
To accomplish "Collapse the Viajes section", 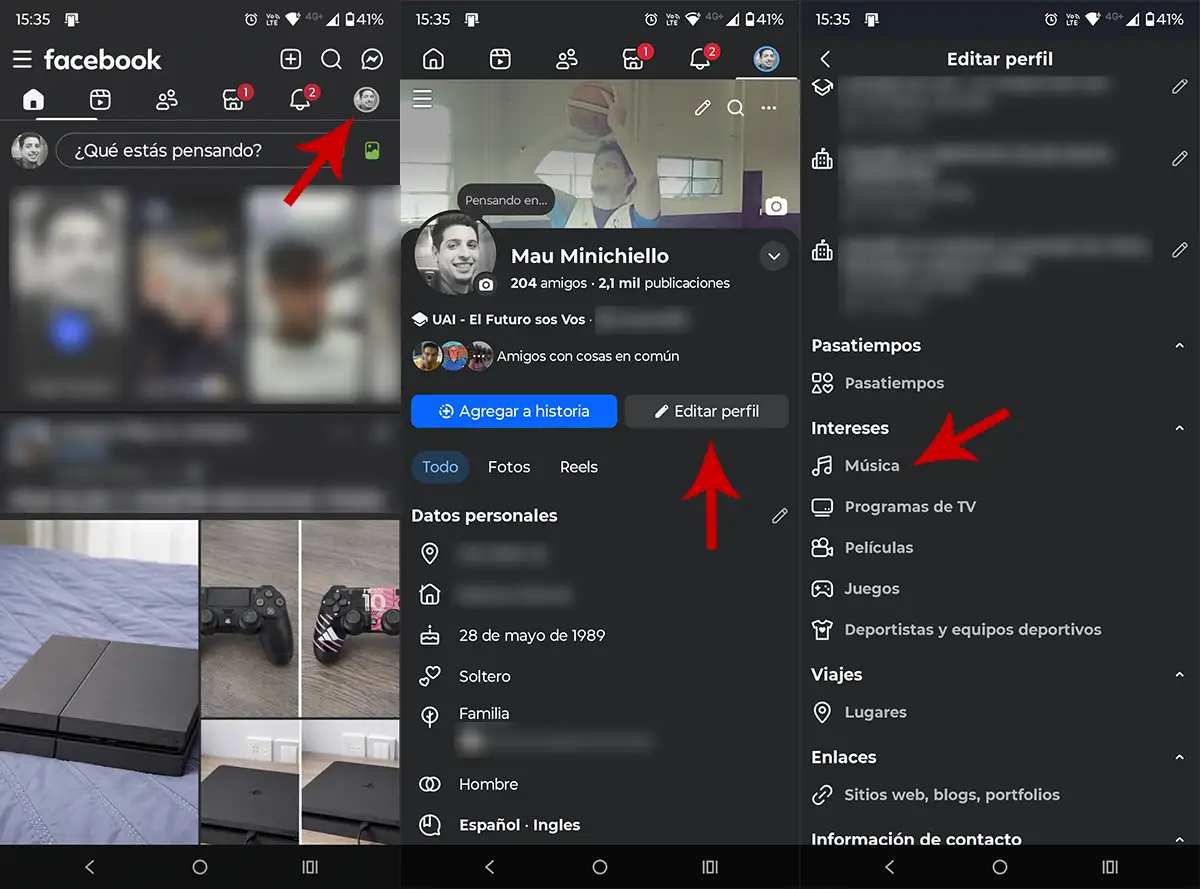I will pyautogui.click(x=1179, y=675).
